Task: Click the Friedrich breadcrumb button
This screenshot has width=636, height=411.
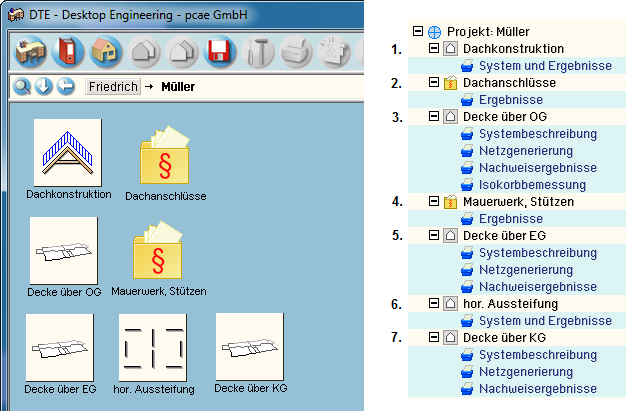Action: [x=111, y=87]
